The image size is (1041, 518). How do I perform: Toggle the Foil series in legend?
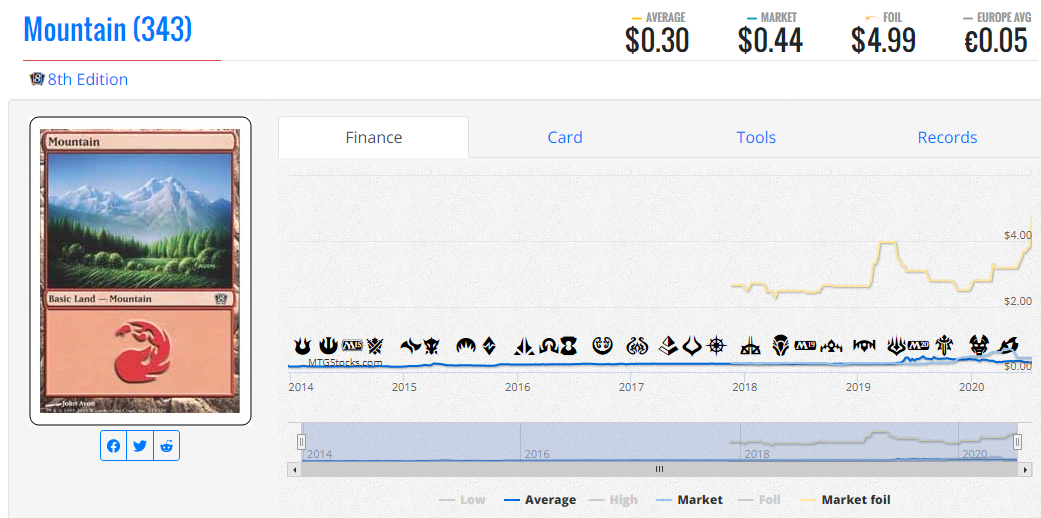point(760,499)
